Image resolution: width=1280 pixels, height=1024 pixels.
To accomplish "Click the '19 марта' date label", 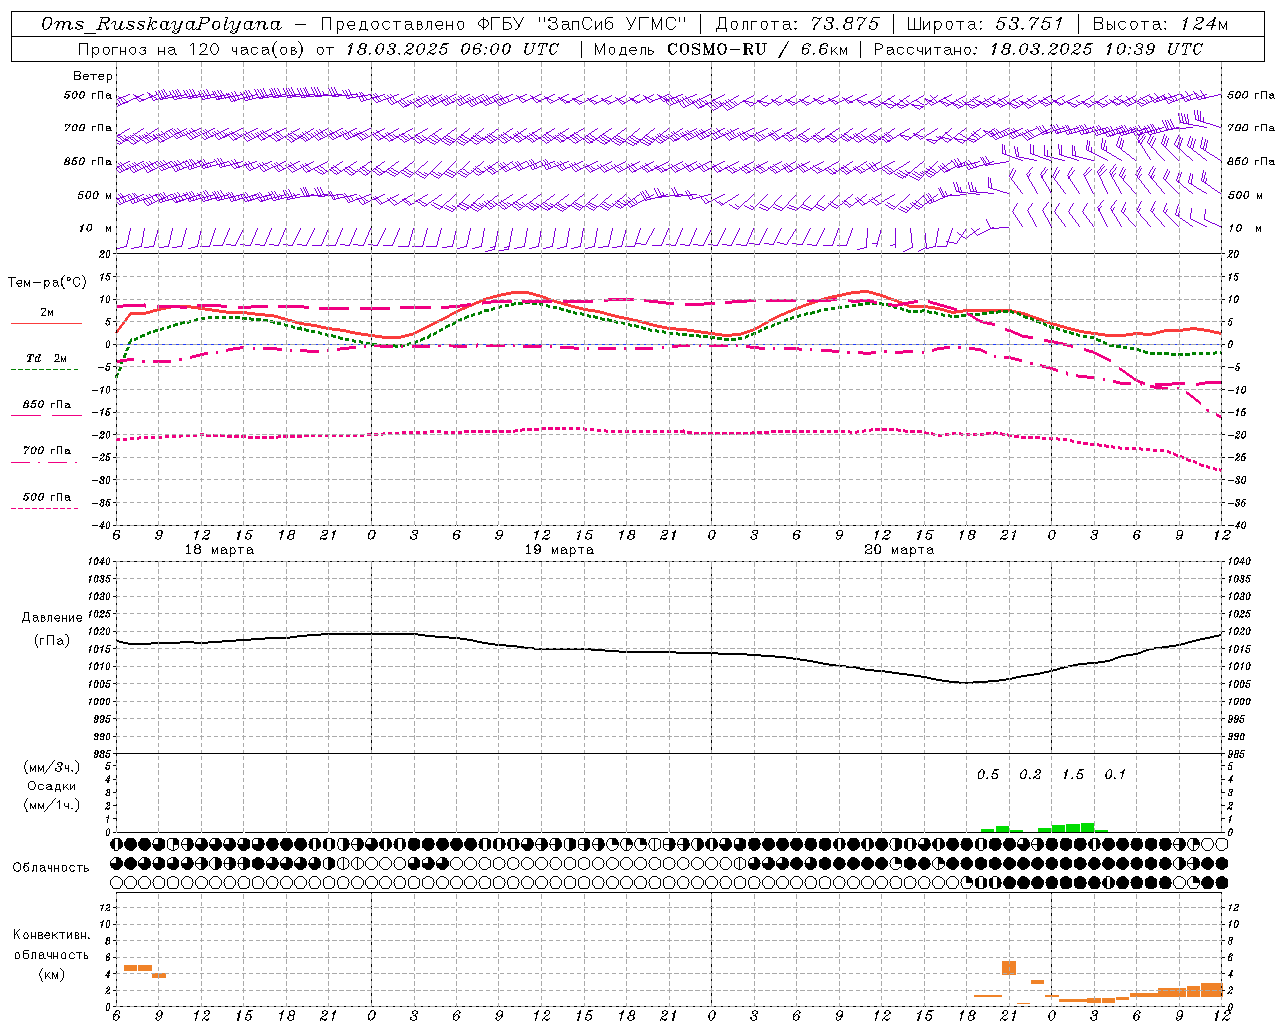I will point(559,550).
